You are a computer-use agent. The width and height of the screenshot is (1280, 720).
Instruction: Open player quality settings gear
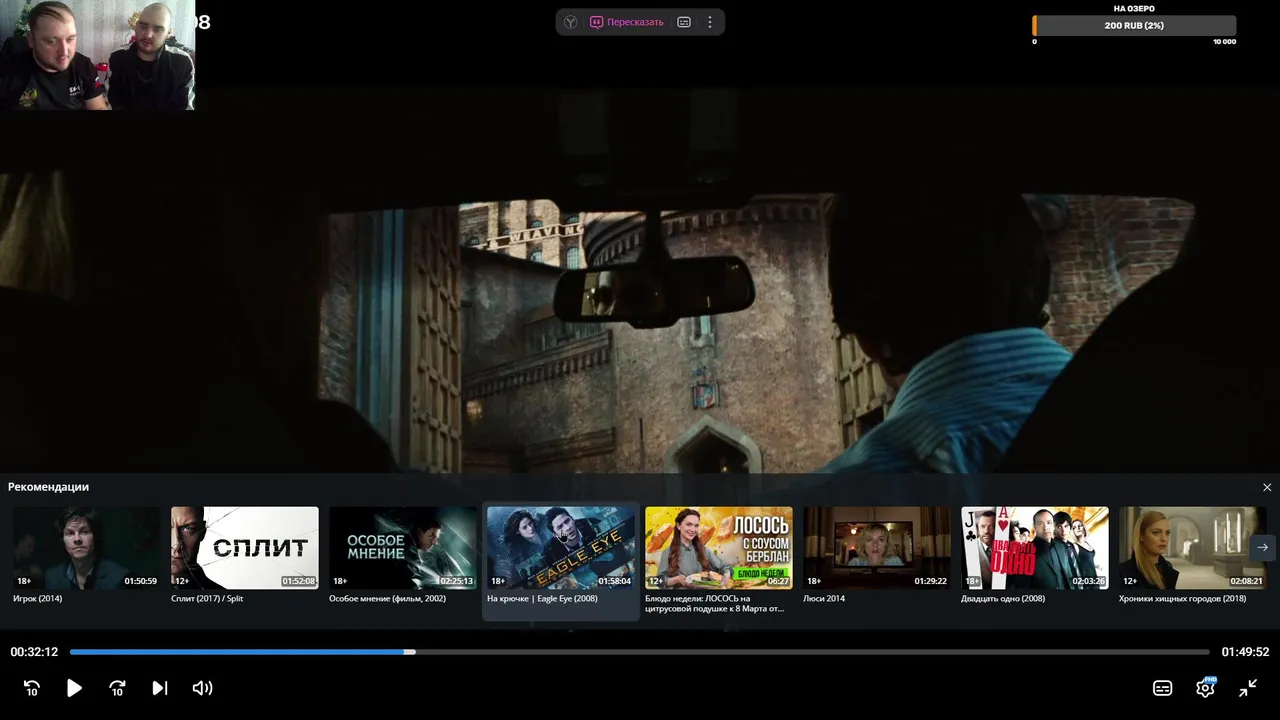[x=1206, y=687]
